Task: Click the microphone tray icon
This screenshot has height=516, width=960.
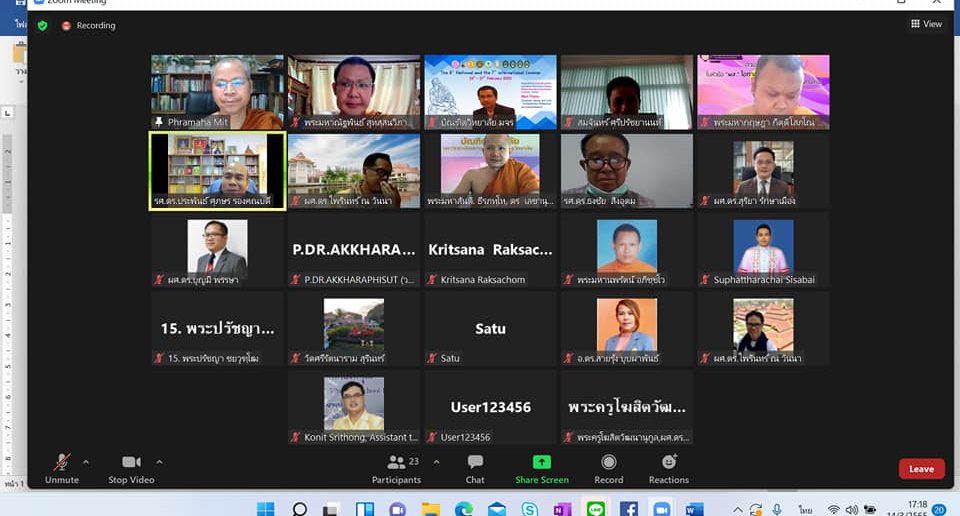Action: coord(777,510)
